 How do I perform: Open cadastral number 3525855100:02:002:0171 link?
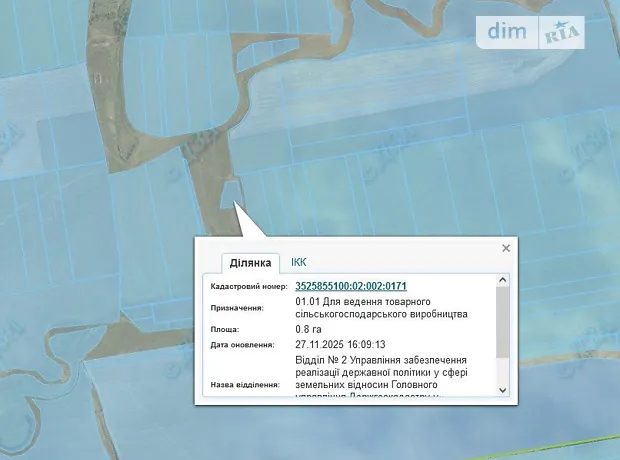[350, 286]
